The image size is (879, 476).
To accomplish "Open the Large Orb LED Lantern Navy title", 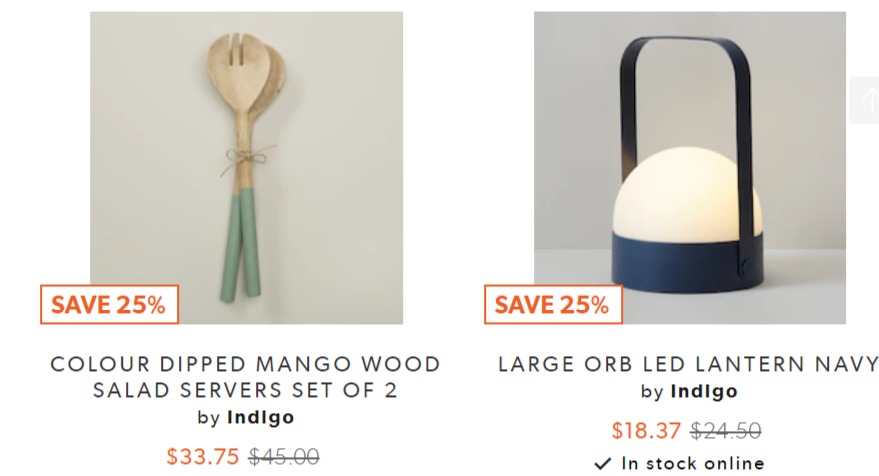I will coord(688,364).
